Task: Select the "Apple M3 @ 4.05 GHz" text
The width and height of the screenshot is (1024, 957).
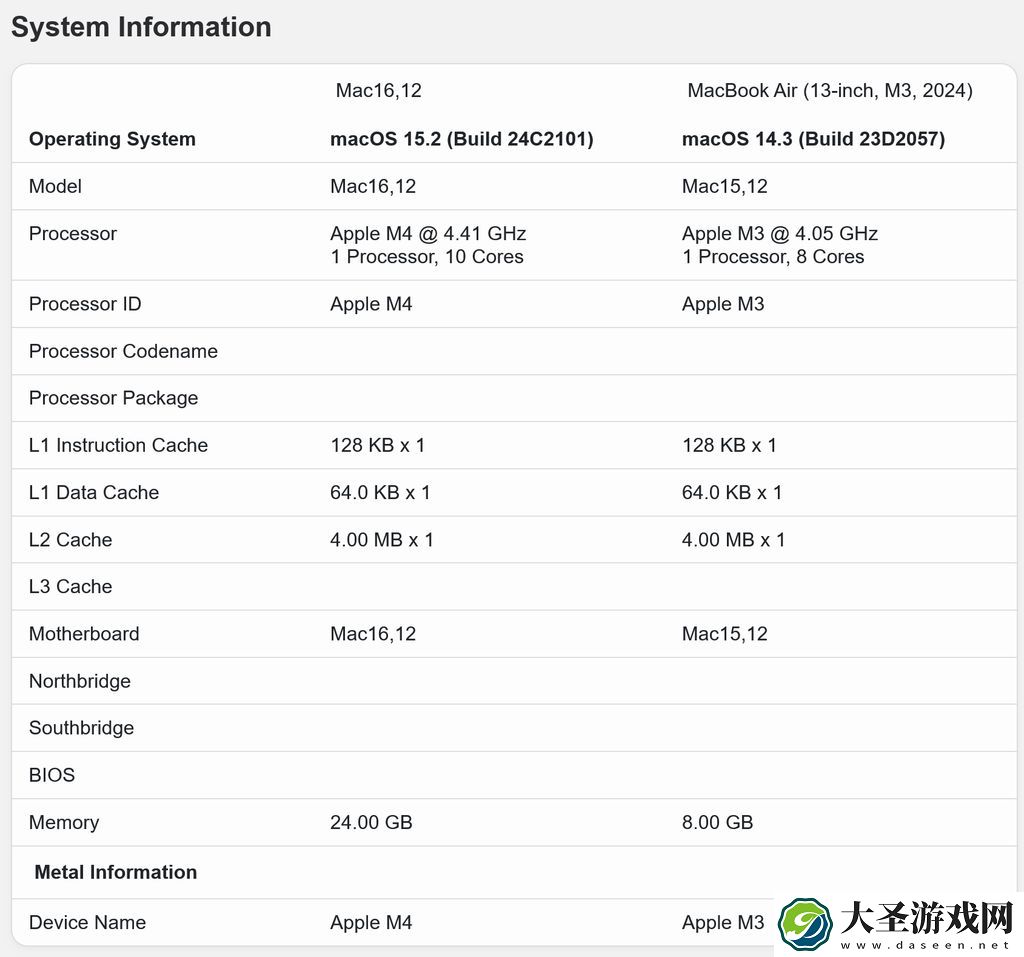Action: [780, 233]
